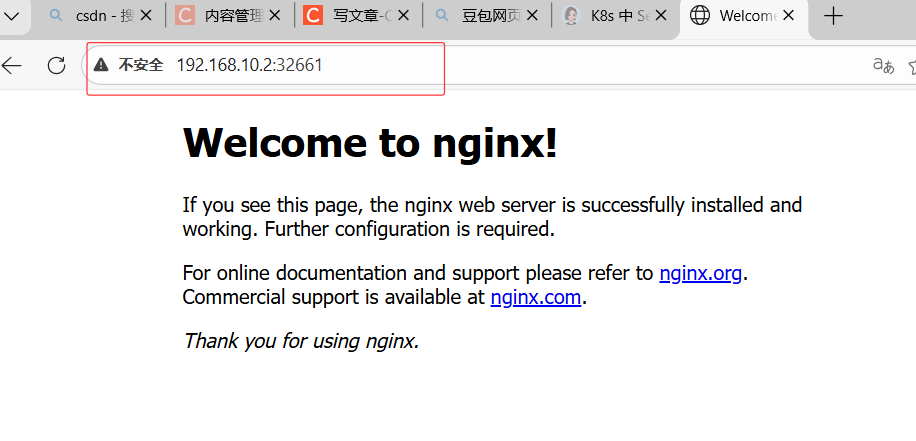The width and height of the screenshot is (916, 441).
Task: Click the 'Further configuration is required.' text
Action: tap(410, 230)
